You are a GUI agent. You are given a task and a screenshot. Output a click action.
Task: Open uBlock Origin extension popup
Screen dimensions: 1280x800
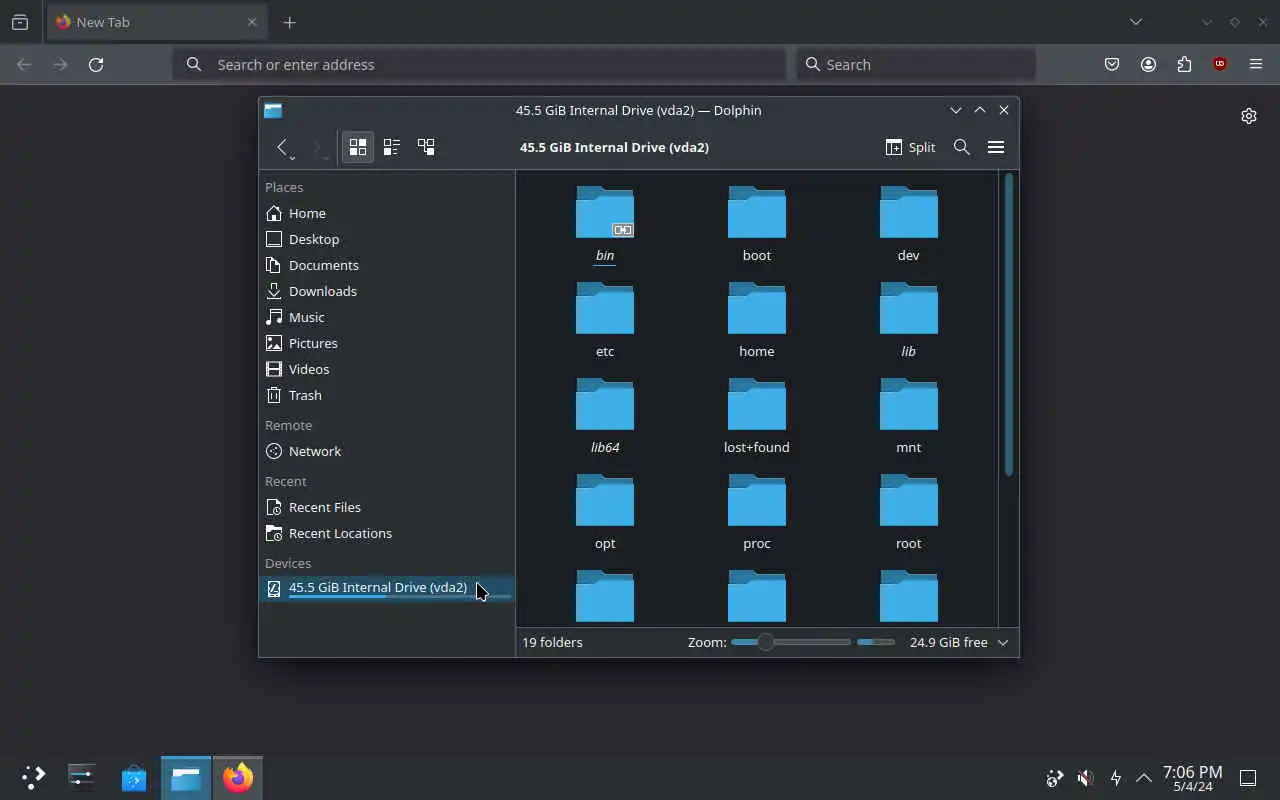coord(1220,64)
